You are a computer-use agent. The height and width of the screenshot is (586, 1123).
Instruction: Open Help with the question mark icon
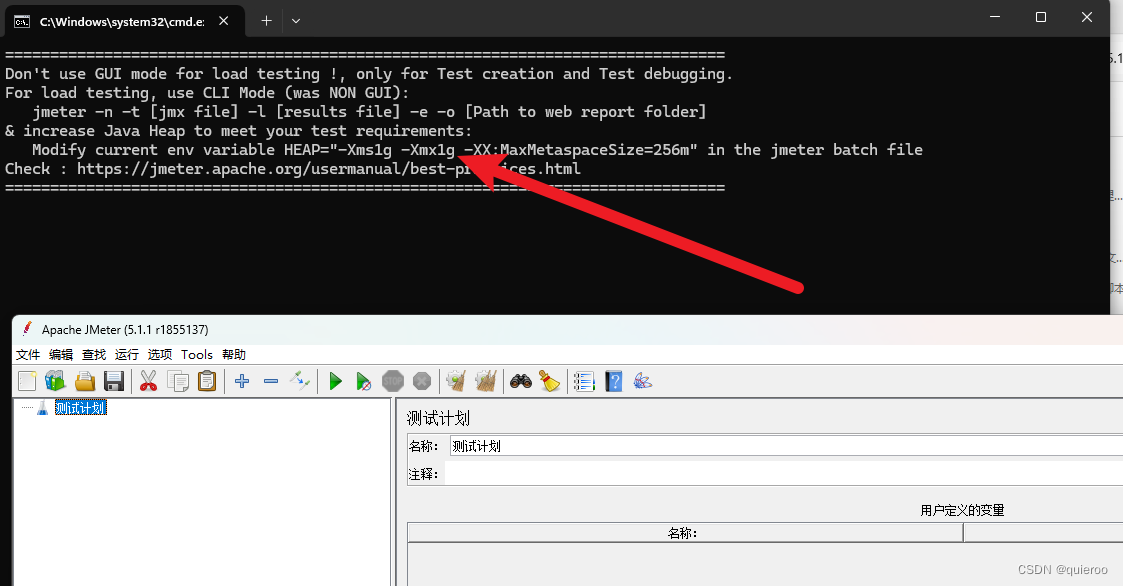[614, 381]
